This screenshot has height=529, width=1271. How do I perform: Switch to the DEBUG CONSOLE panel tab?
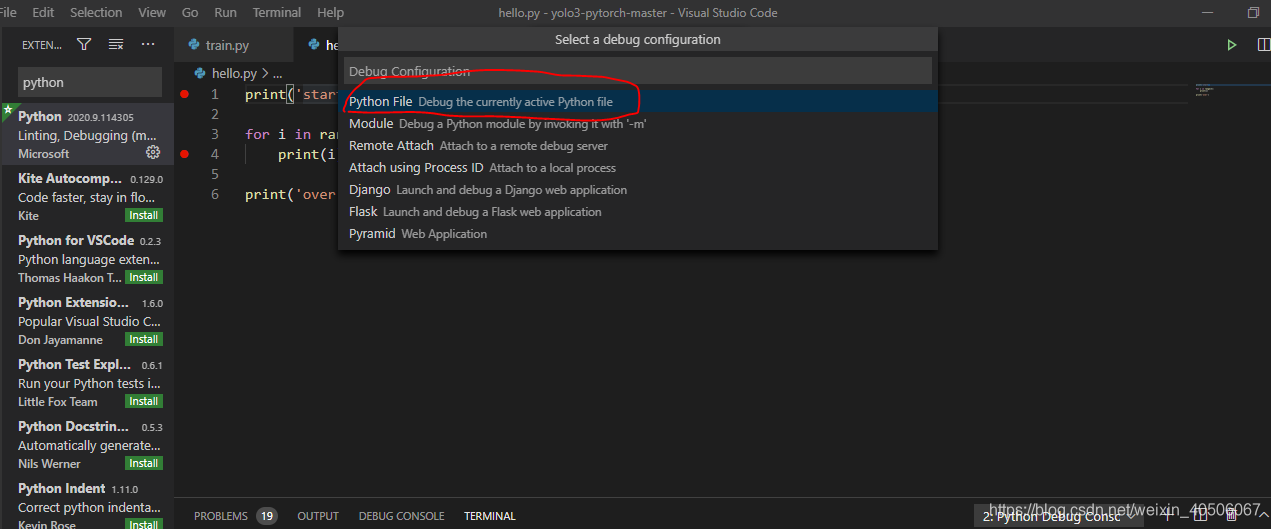[x=401, y=516]
